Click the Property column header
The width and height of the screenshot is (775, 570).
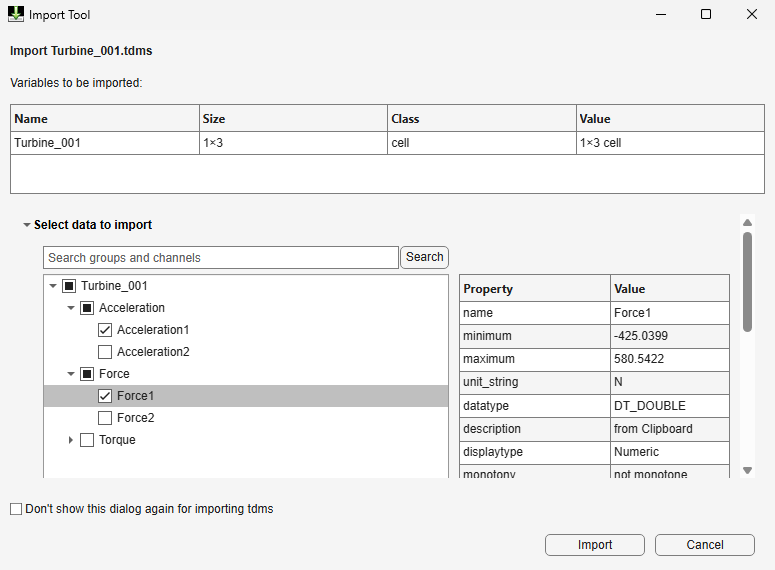click(x=535, y=289)
